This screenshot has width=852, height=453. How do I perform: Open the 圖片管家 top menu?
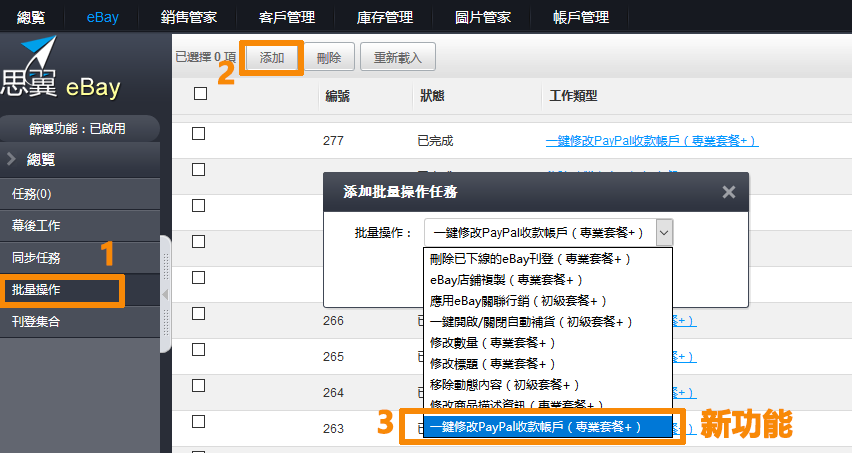coord(483,17)
